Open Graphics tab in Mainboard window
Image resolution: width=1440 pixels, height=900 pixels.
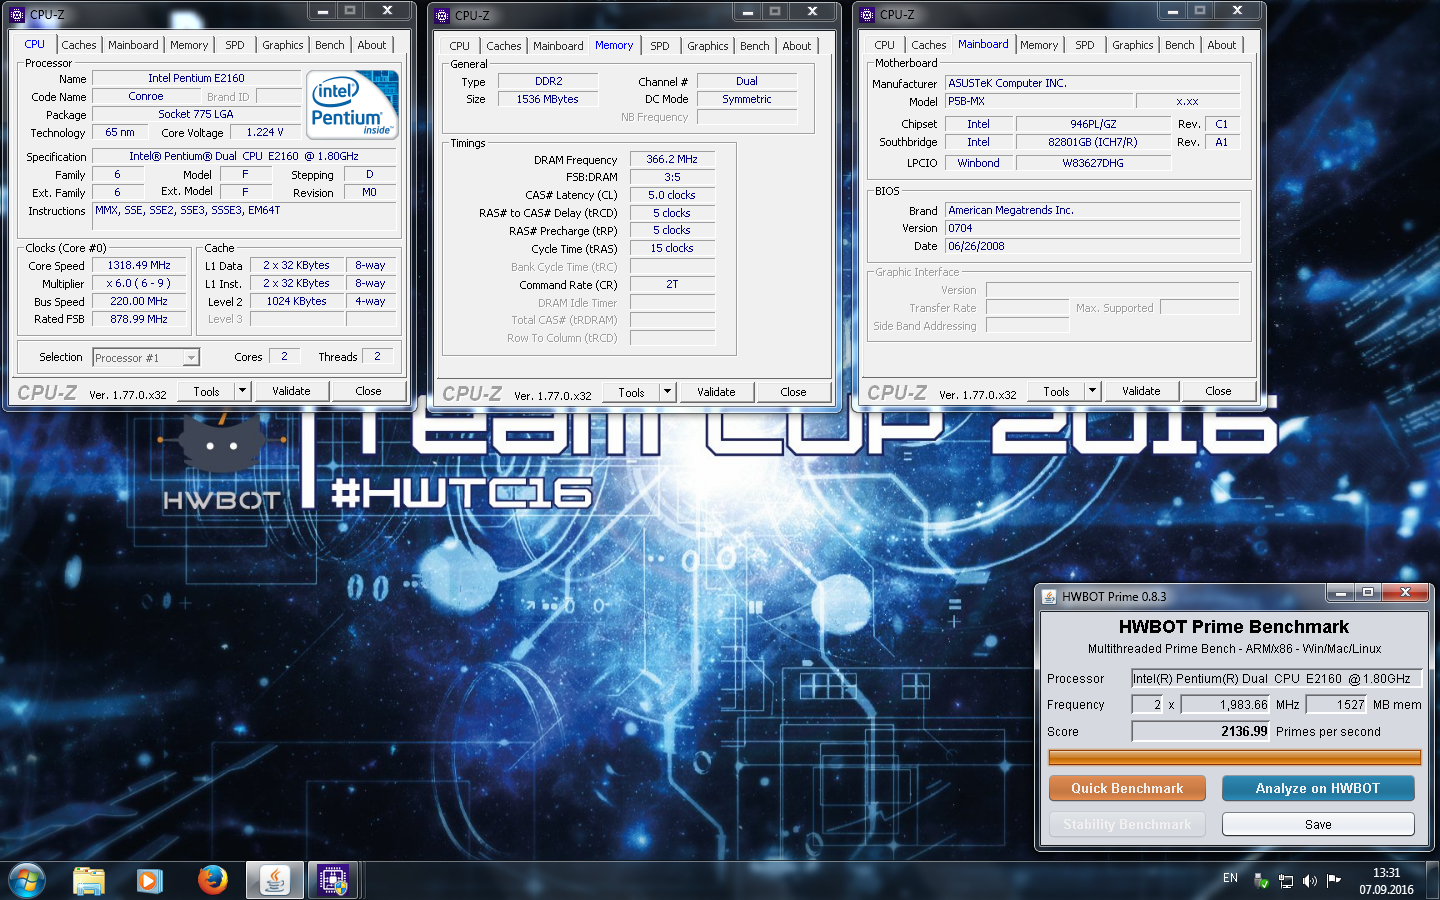[1133, 45]
